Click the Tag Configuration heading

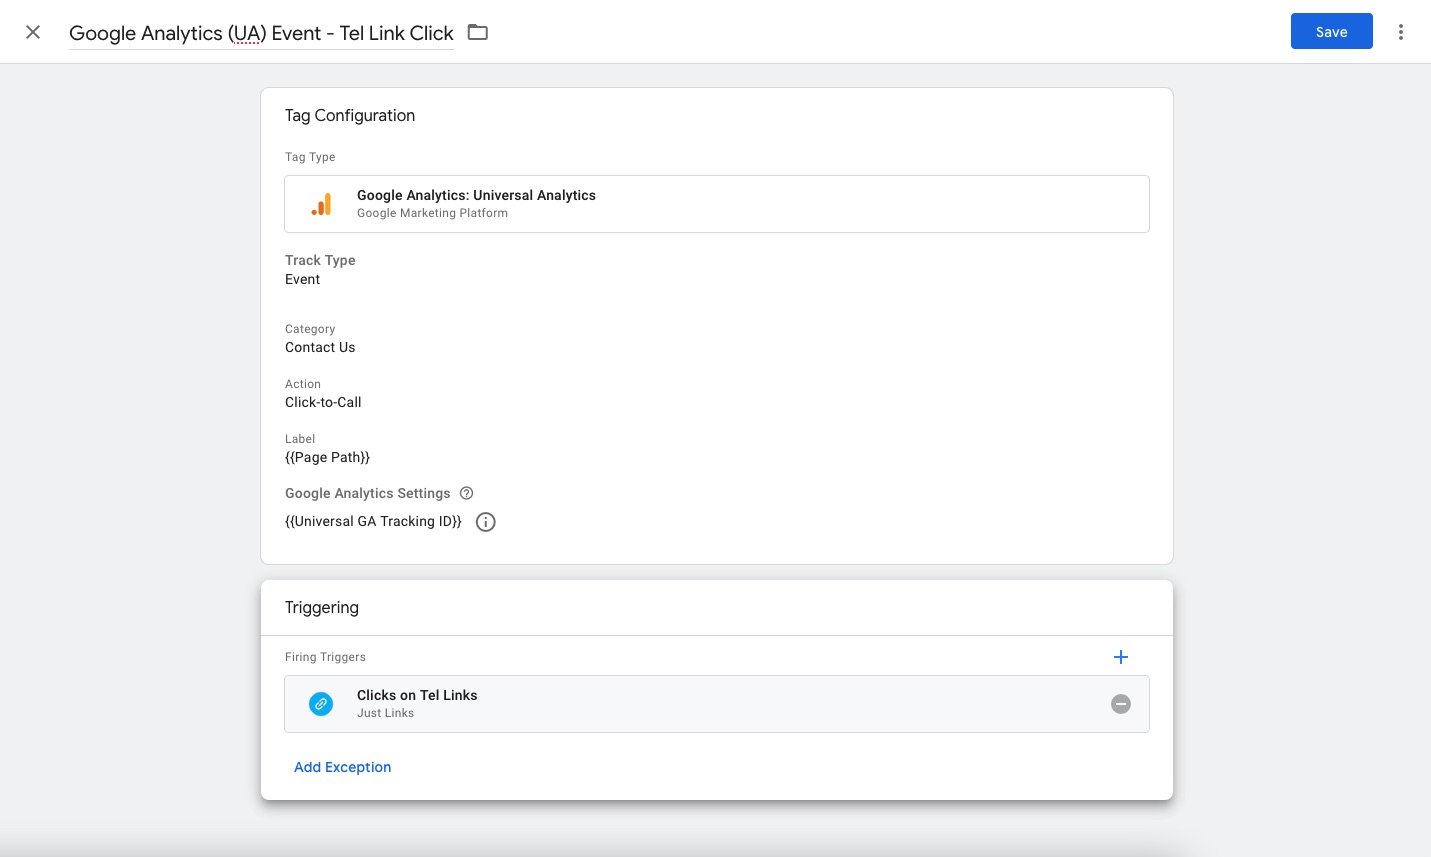coord(350,116)
